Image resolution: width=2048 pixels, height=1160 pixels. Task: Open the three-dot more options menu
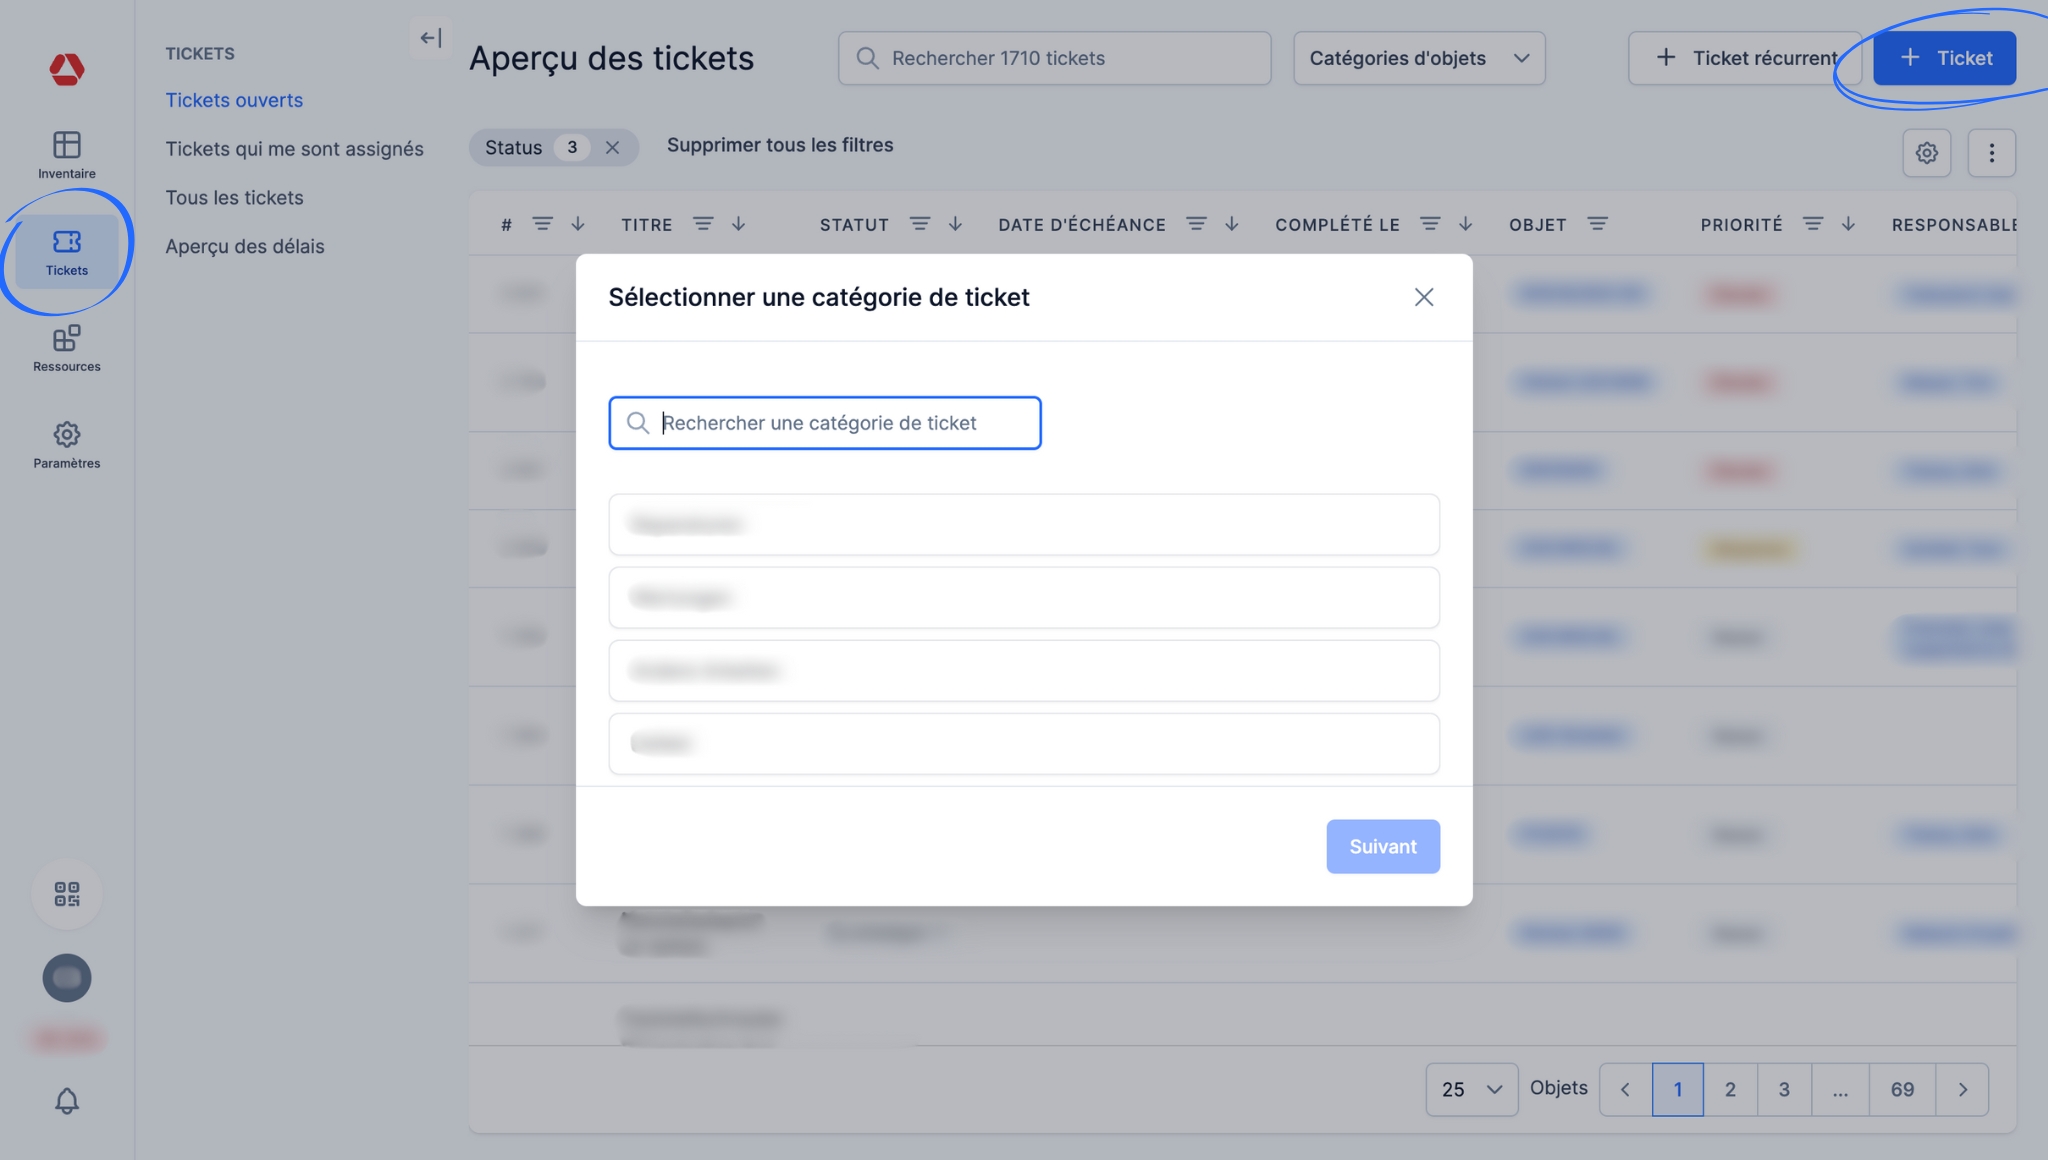click(x=1991, y=153)
